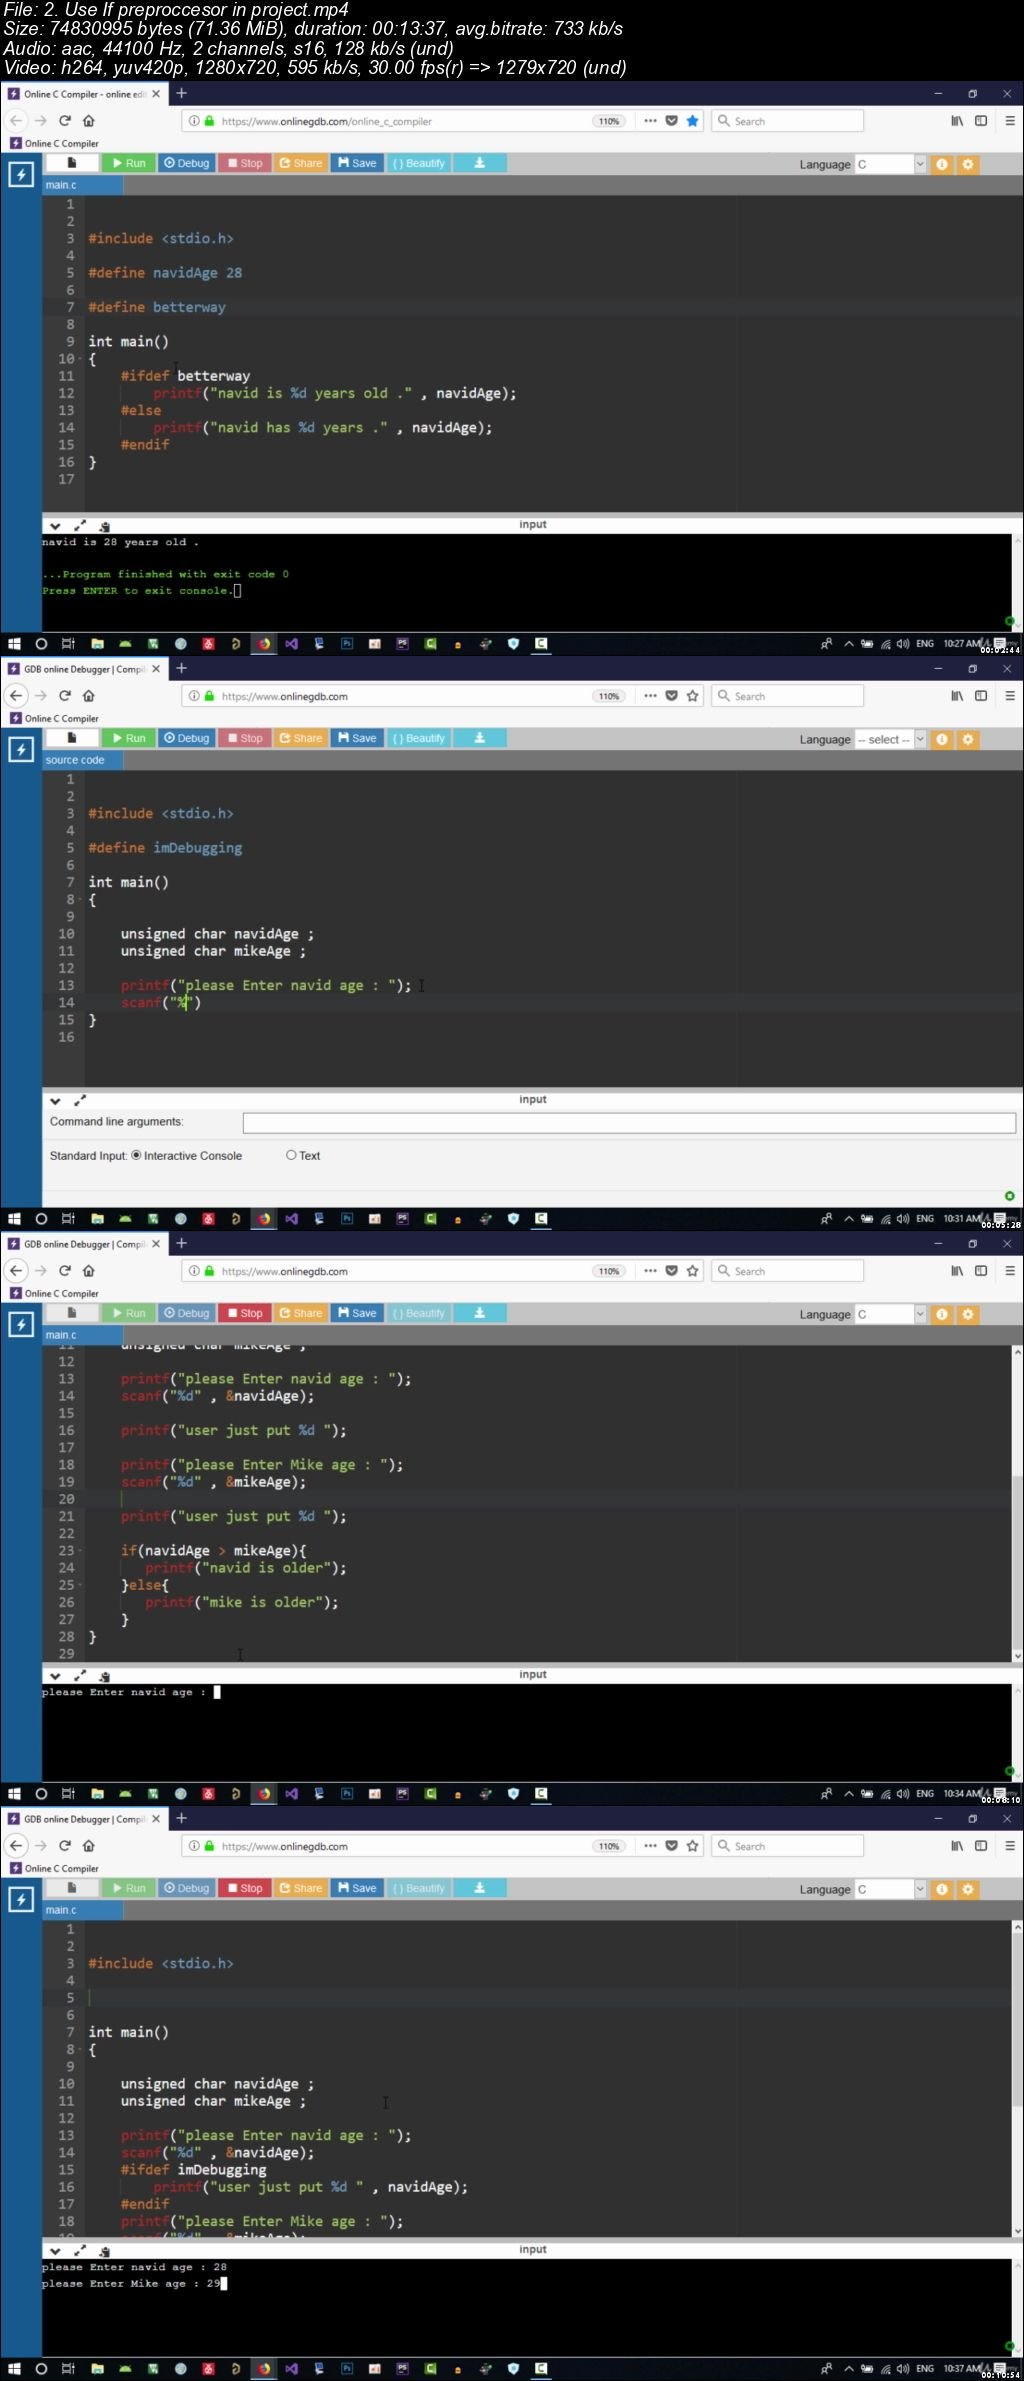
Task: Click the new file icon in the 10:27 AM frame
Action: coord(72,163)
